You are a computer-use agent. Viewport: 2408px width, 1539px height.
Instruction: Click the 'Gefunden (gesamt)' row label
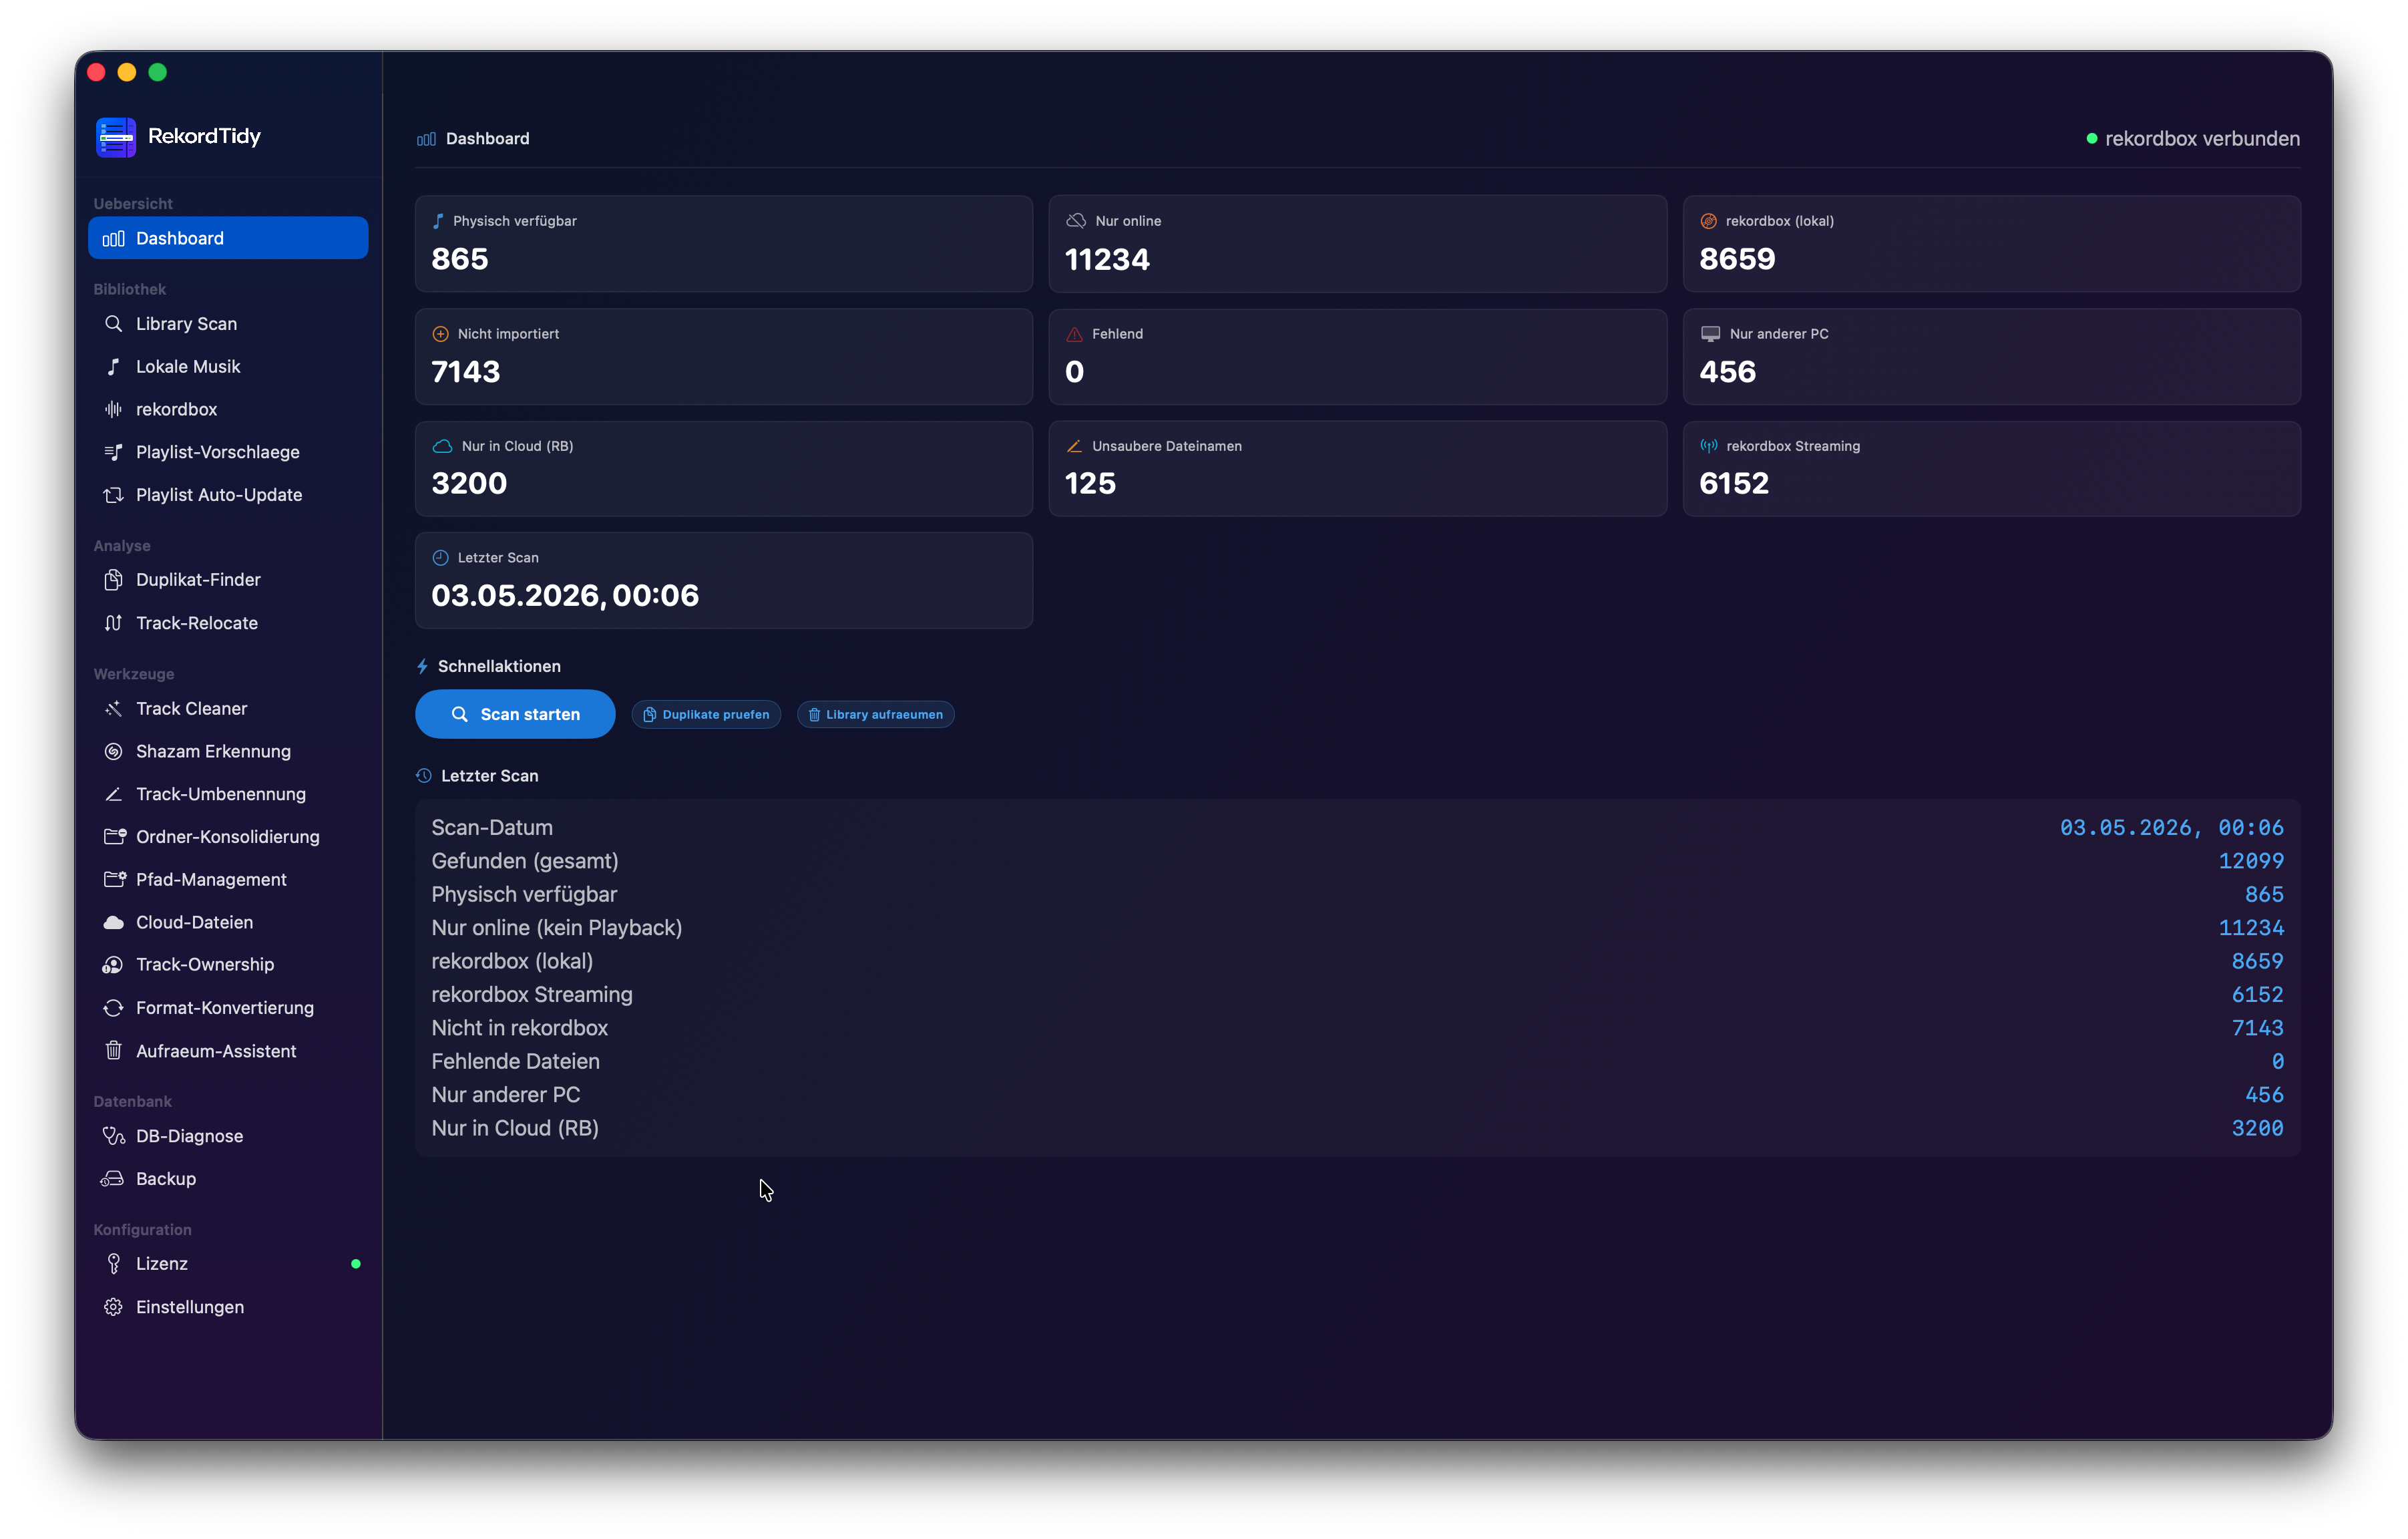coord(525,861)
